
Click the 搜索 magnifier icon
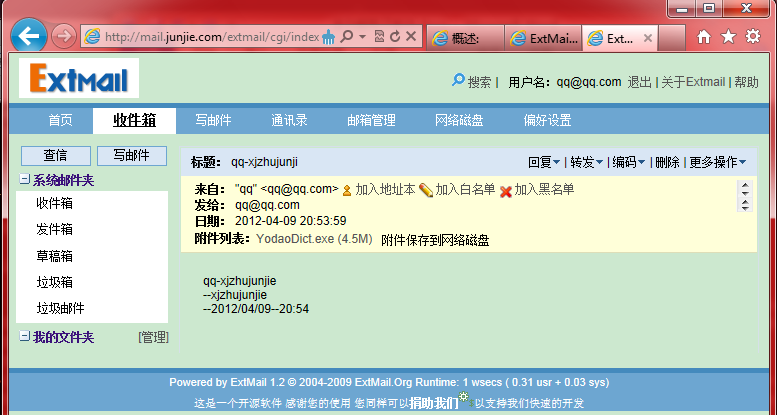click(458, 80)
